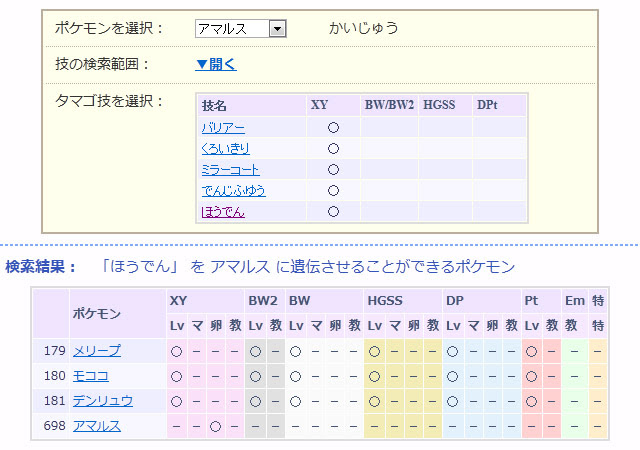The image size is (640, 450).
Task: Click the BW2 header in results table
Action: pyautogui.click(x=263, y=301)
